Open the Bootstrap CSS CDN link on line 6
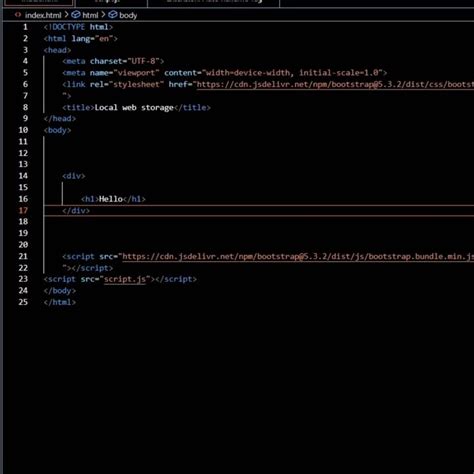Viewport: 474px width, 474px height. (335, 84)
